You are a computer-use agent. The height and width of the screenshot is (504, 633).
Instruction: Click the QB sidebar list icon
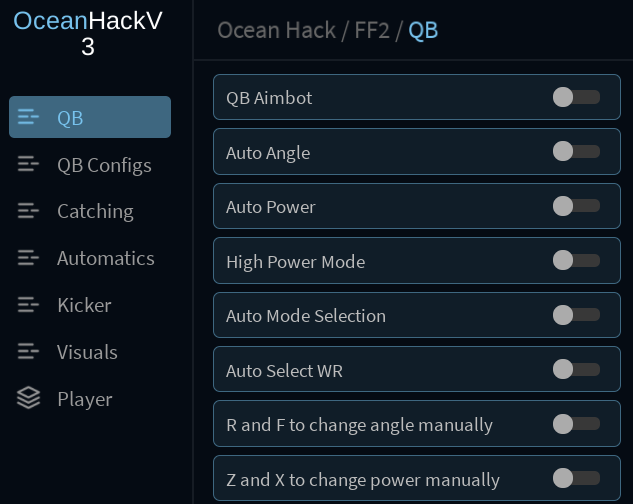click(28, 118)
